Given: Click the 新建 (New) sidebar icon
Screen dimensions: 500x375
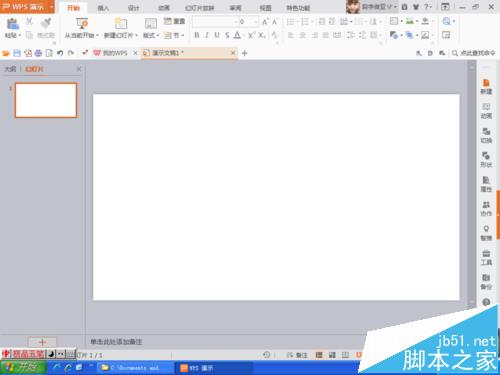Looking at the screenshot, I should click(x=486, y=87).
